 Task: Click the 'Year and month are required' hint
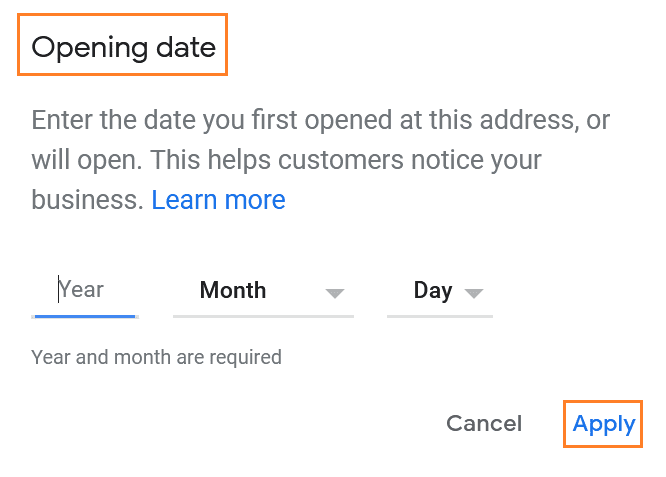click(156, 357)
